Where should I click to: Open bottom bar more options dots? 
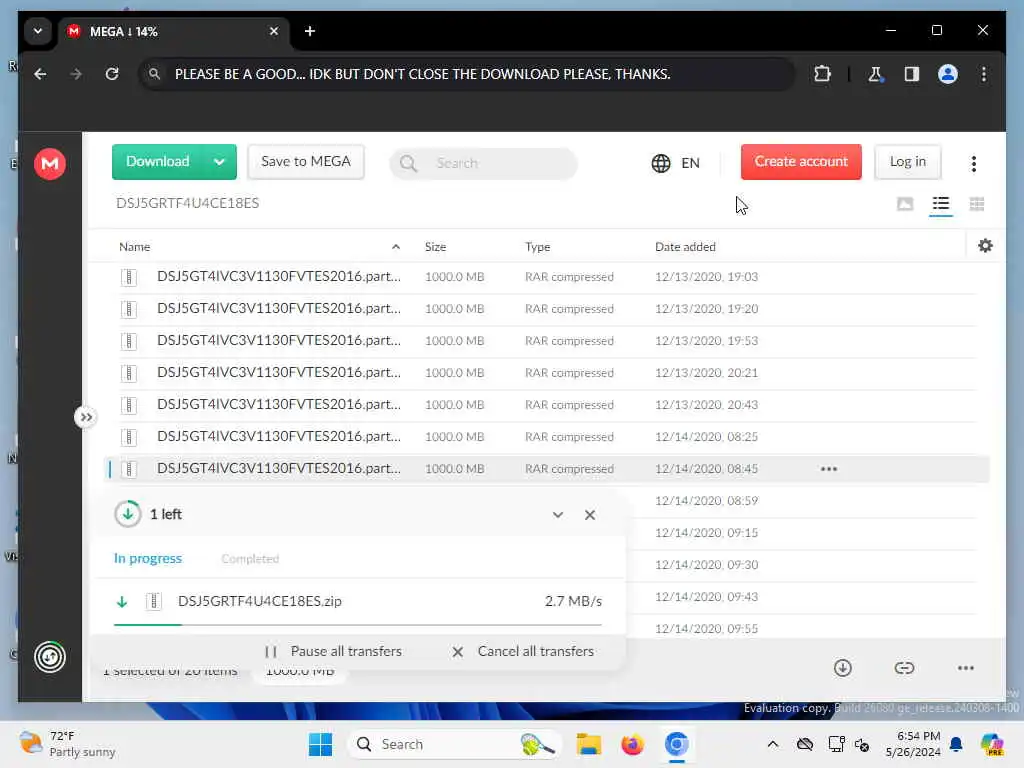pyautogui.click(x=965, y=668)
